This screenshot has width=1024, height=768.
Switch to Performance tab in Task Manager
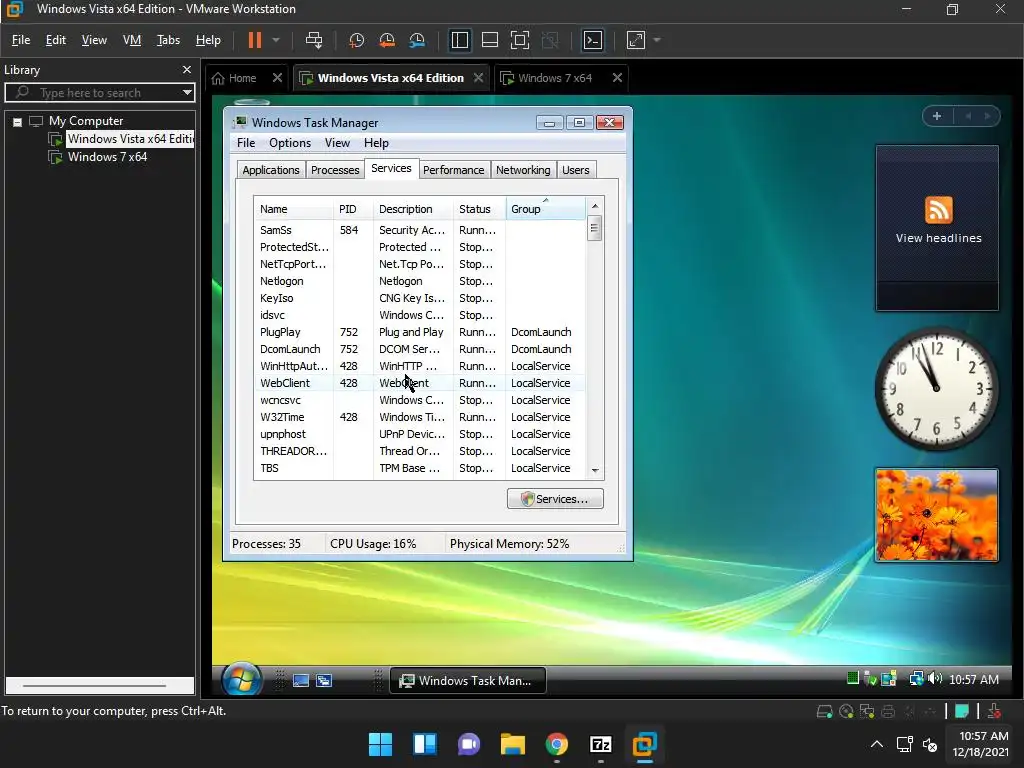pyautogui.click(x=454, y=170)
